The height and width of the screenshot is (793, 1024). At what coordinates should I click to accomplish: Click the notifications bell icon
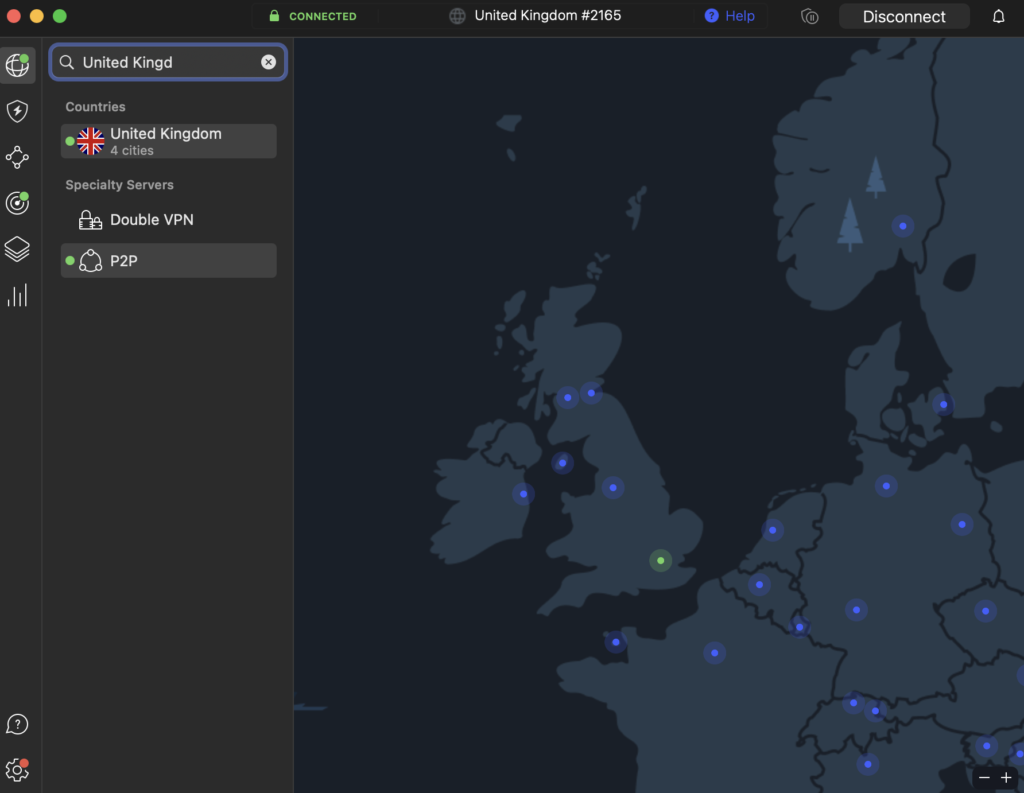[x=998, y=16]
